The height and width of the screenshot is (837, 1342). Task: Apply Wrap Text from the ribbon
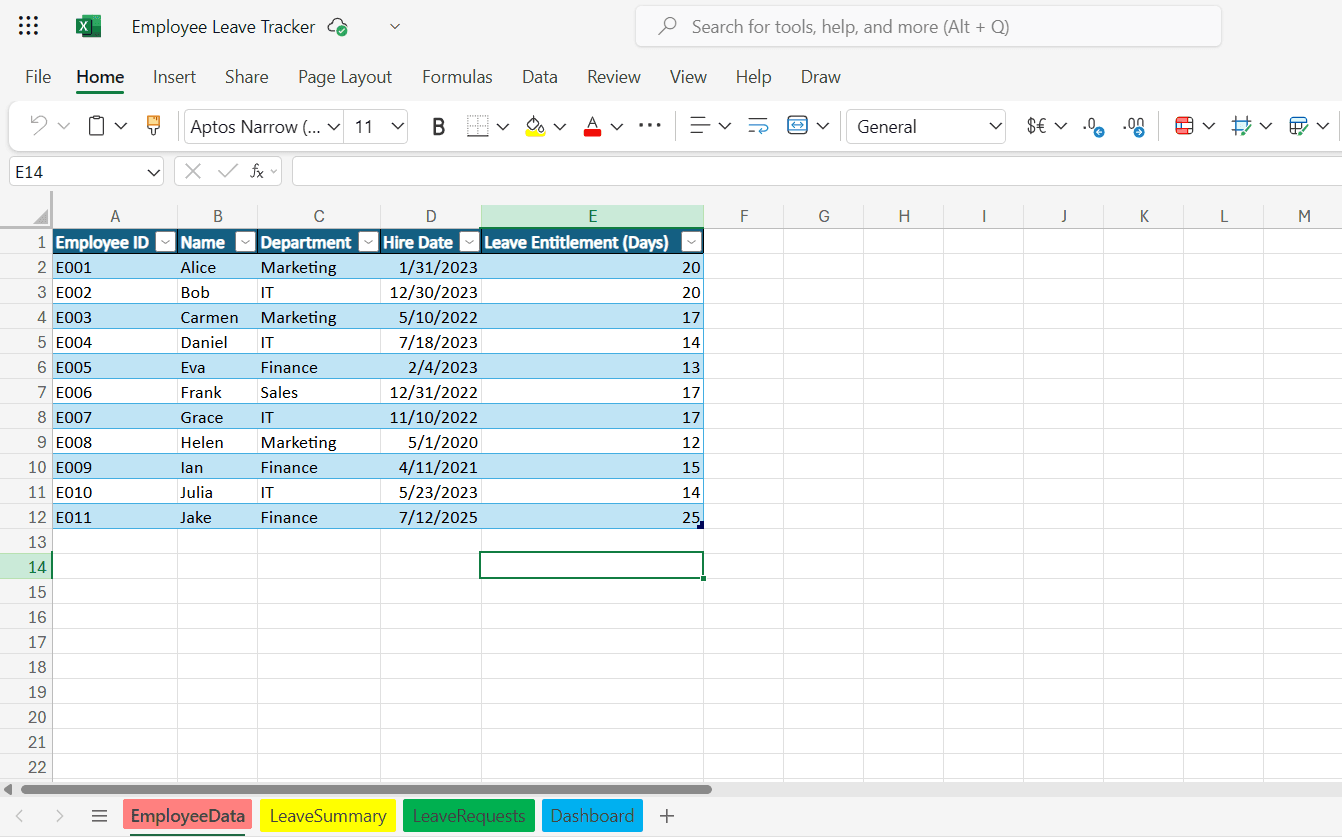click(x=757, y=126)
